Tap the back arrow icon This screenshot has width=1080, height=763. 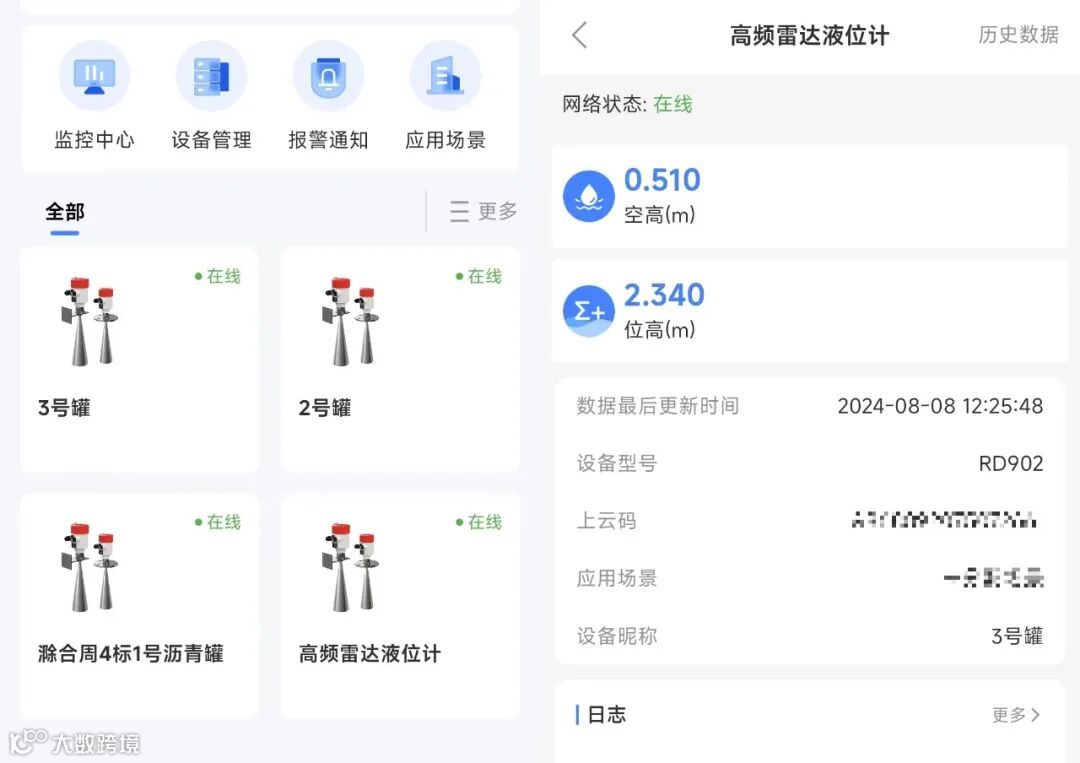580,35
